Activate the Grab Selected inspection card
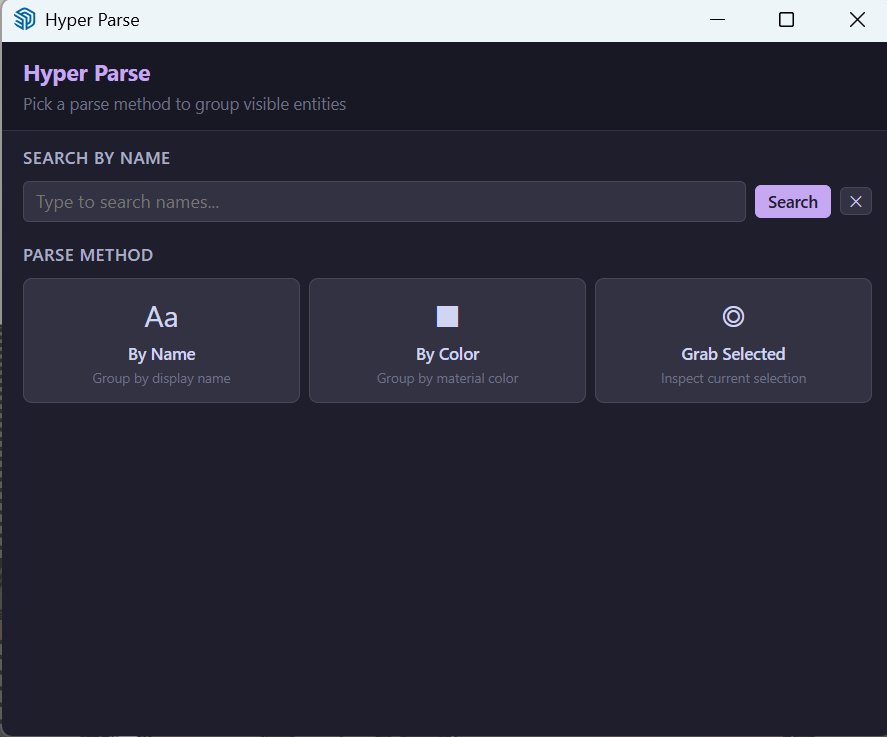887x737 pixels. 733,340
